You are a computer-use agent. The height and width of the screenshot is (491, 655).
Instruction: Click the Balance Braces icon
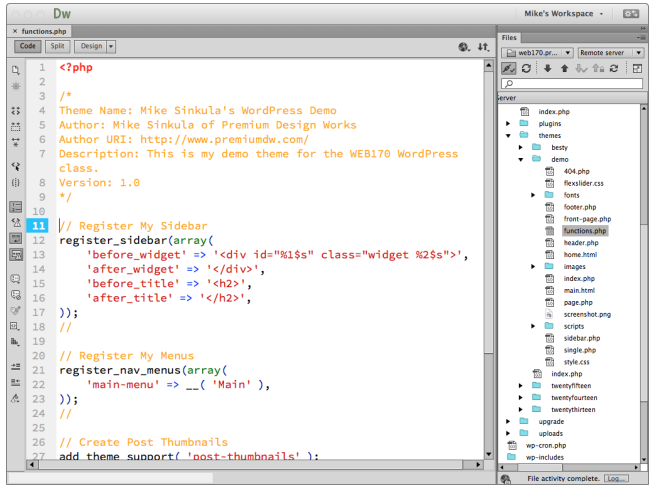15,183
